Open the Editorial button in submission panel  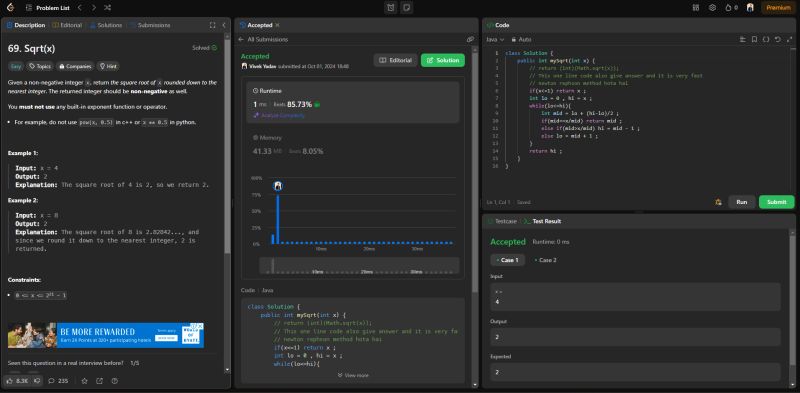(x=395, y=60)
